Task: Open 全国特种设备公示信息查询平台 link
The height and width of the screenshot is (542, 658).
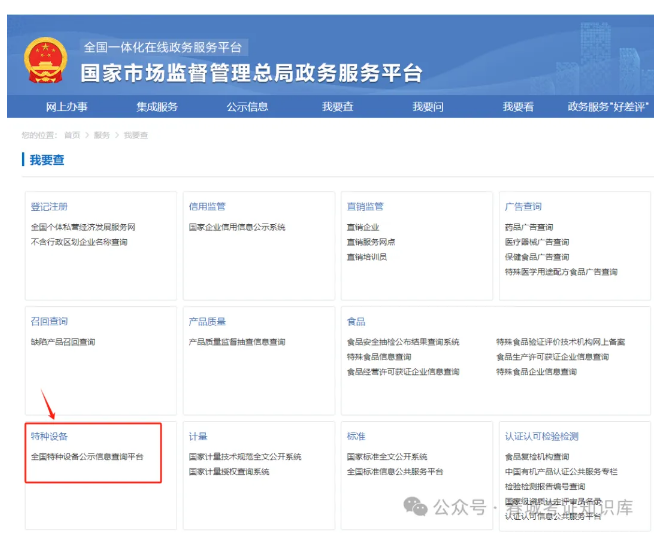Action: pyautogui.click(x=87, y=456)
